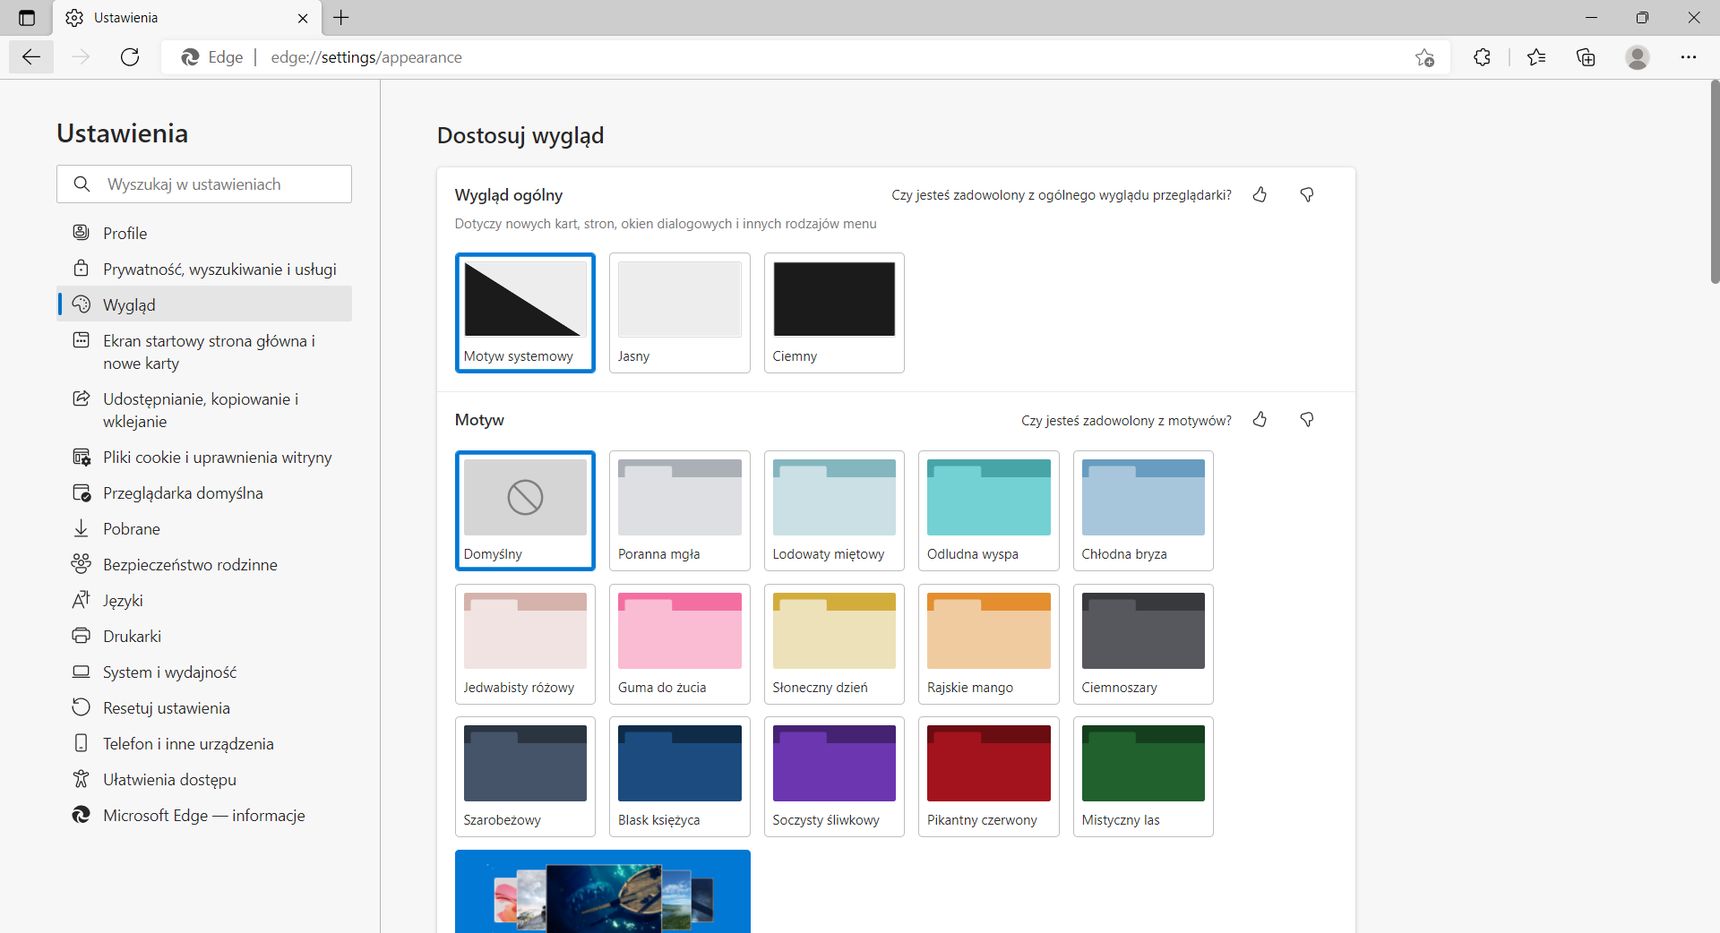Choose the Ciemnoszary theme
This screenshot has width=1720, height=933.
[x=1143, y=644]
